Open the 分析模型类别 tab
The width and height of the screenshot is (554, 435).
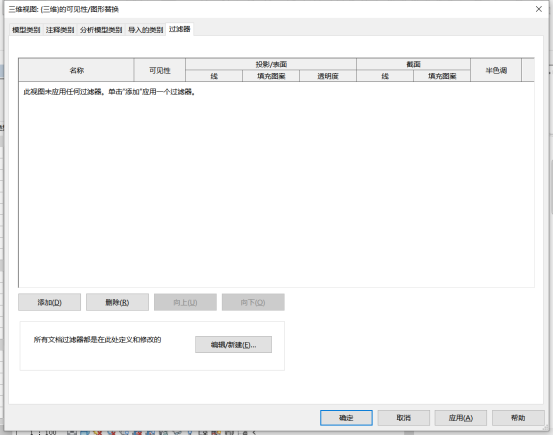[101, 30]
